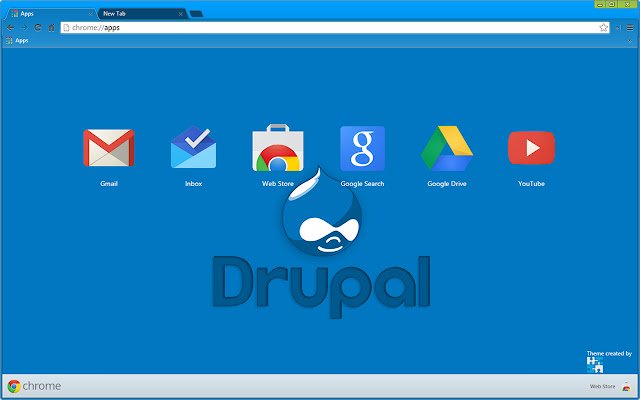Open the Gmail app icon

(109, 147)
